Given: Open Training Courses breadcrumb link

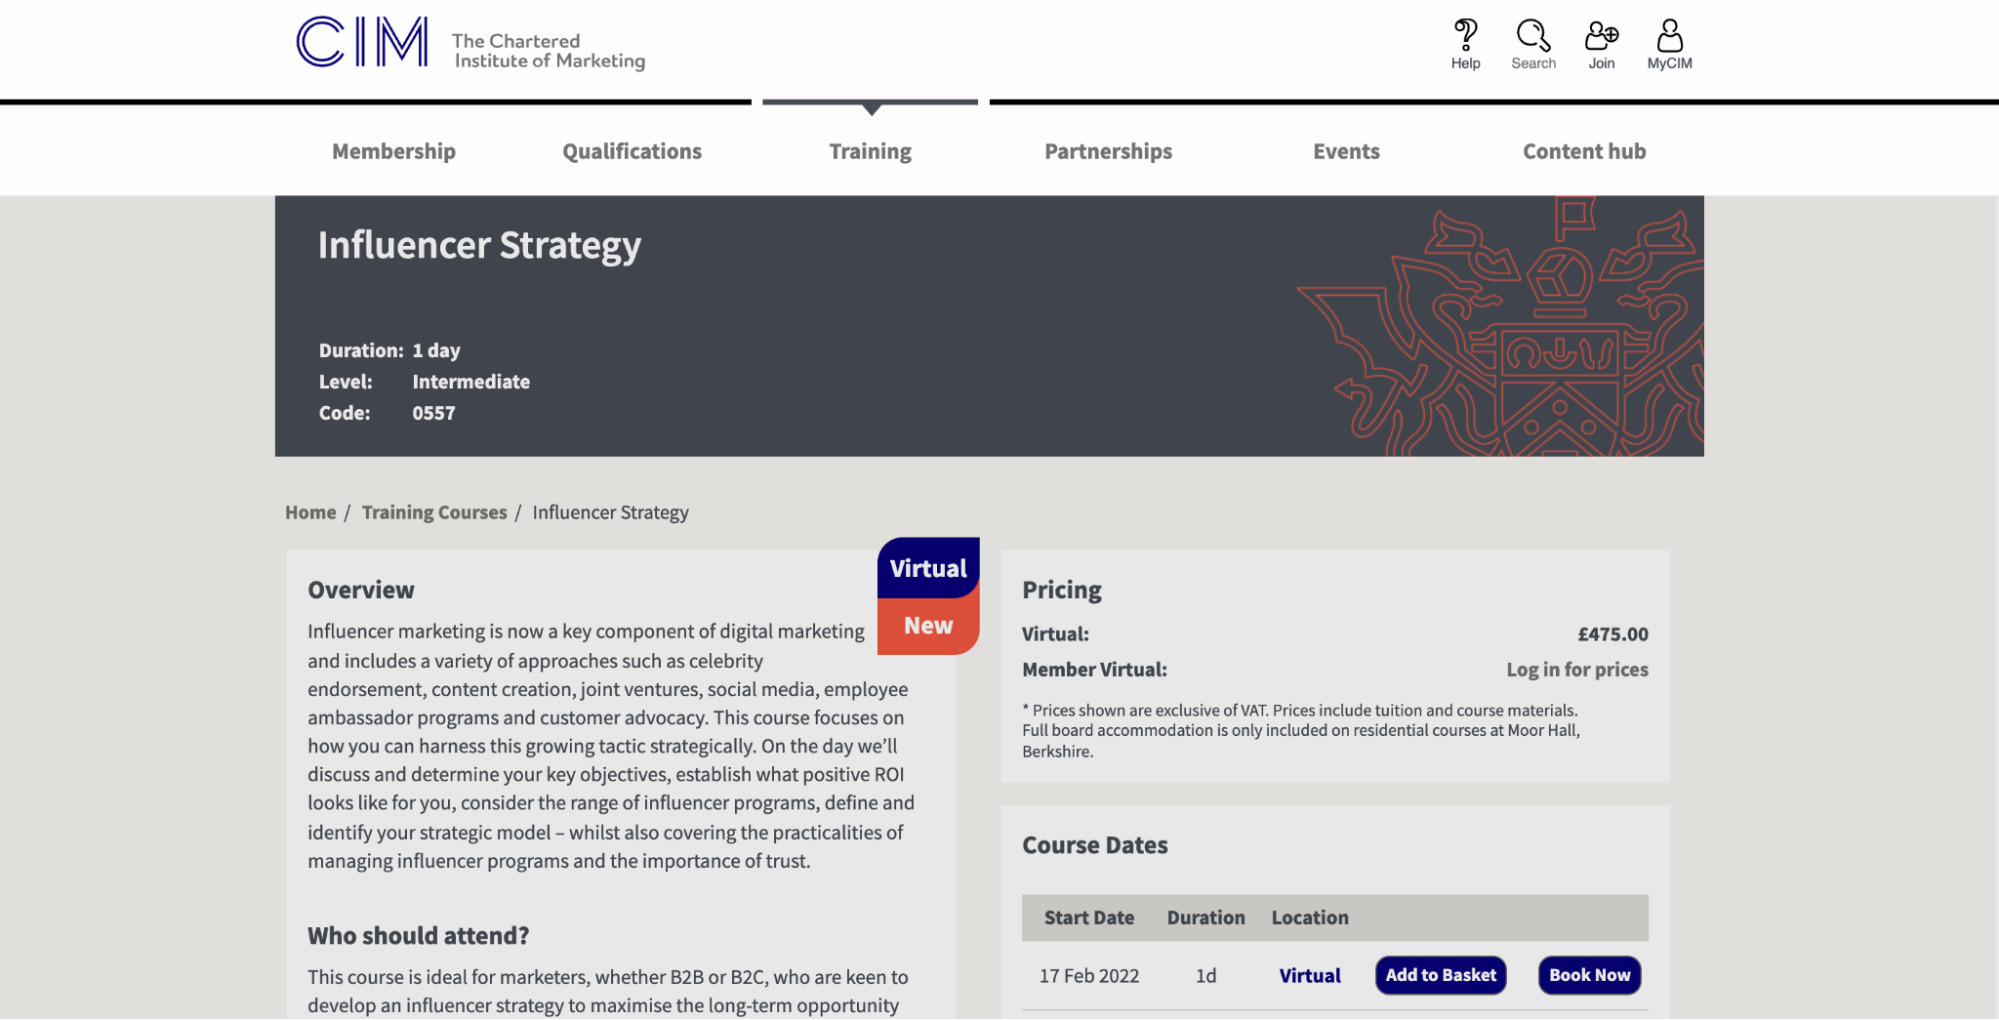Looking at the screenshot, I should pos(434,512).
